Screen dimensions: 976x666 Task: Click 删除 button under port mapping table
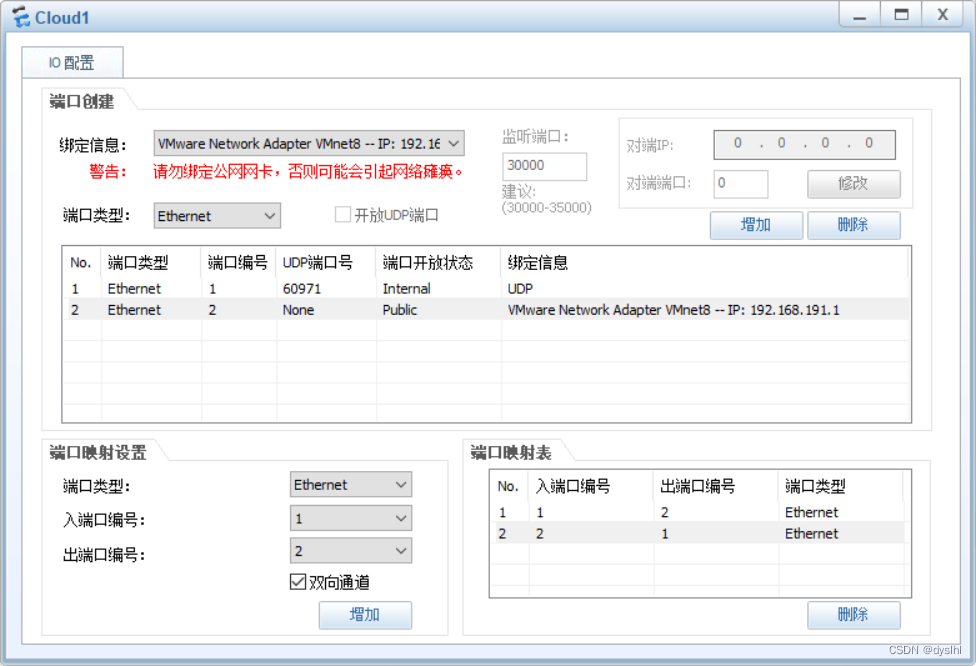[853, 615]
